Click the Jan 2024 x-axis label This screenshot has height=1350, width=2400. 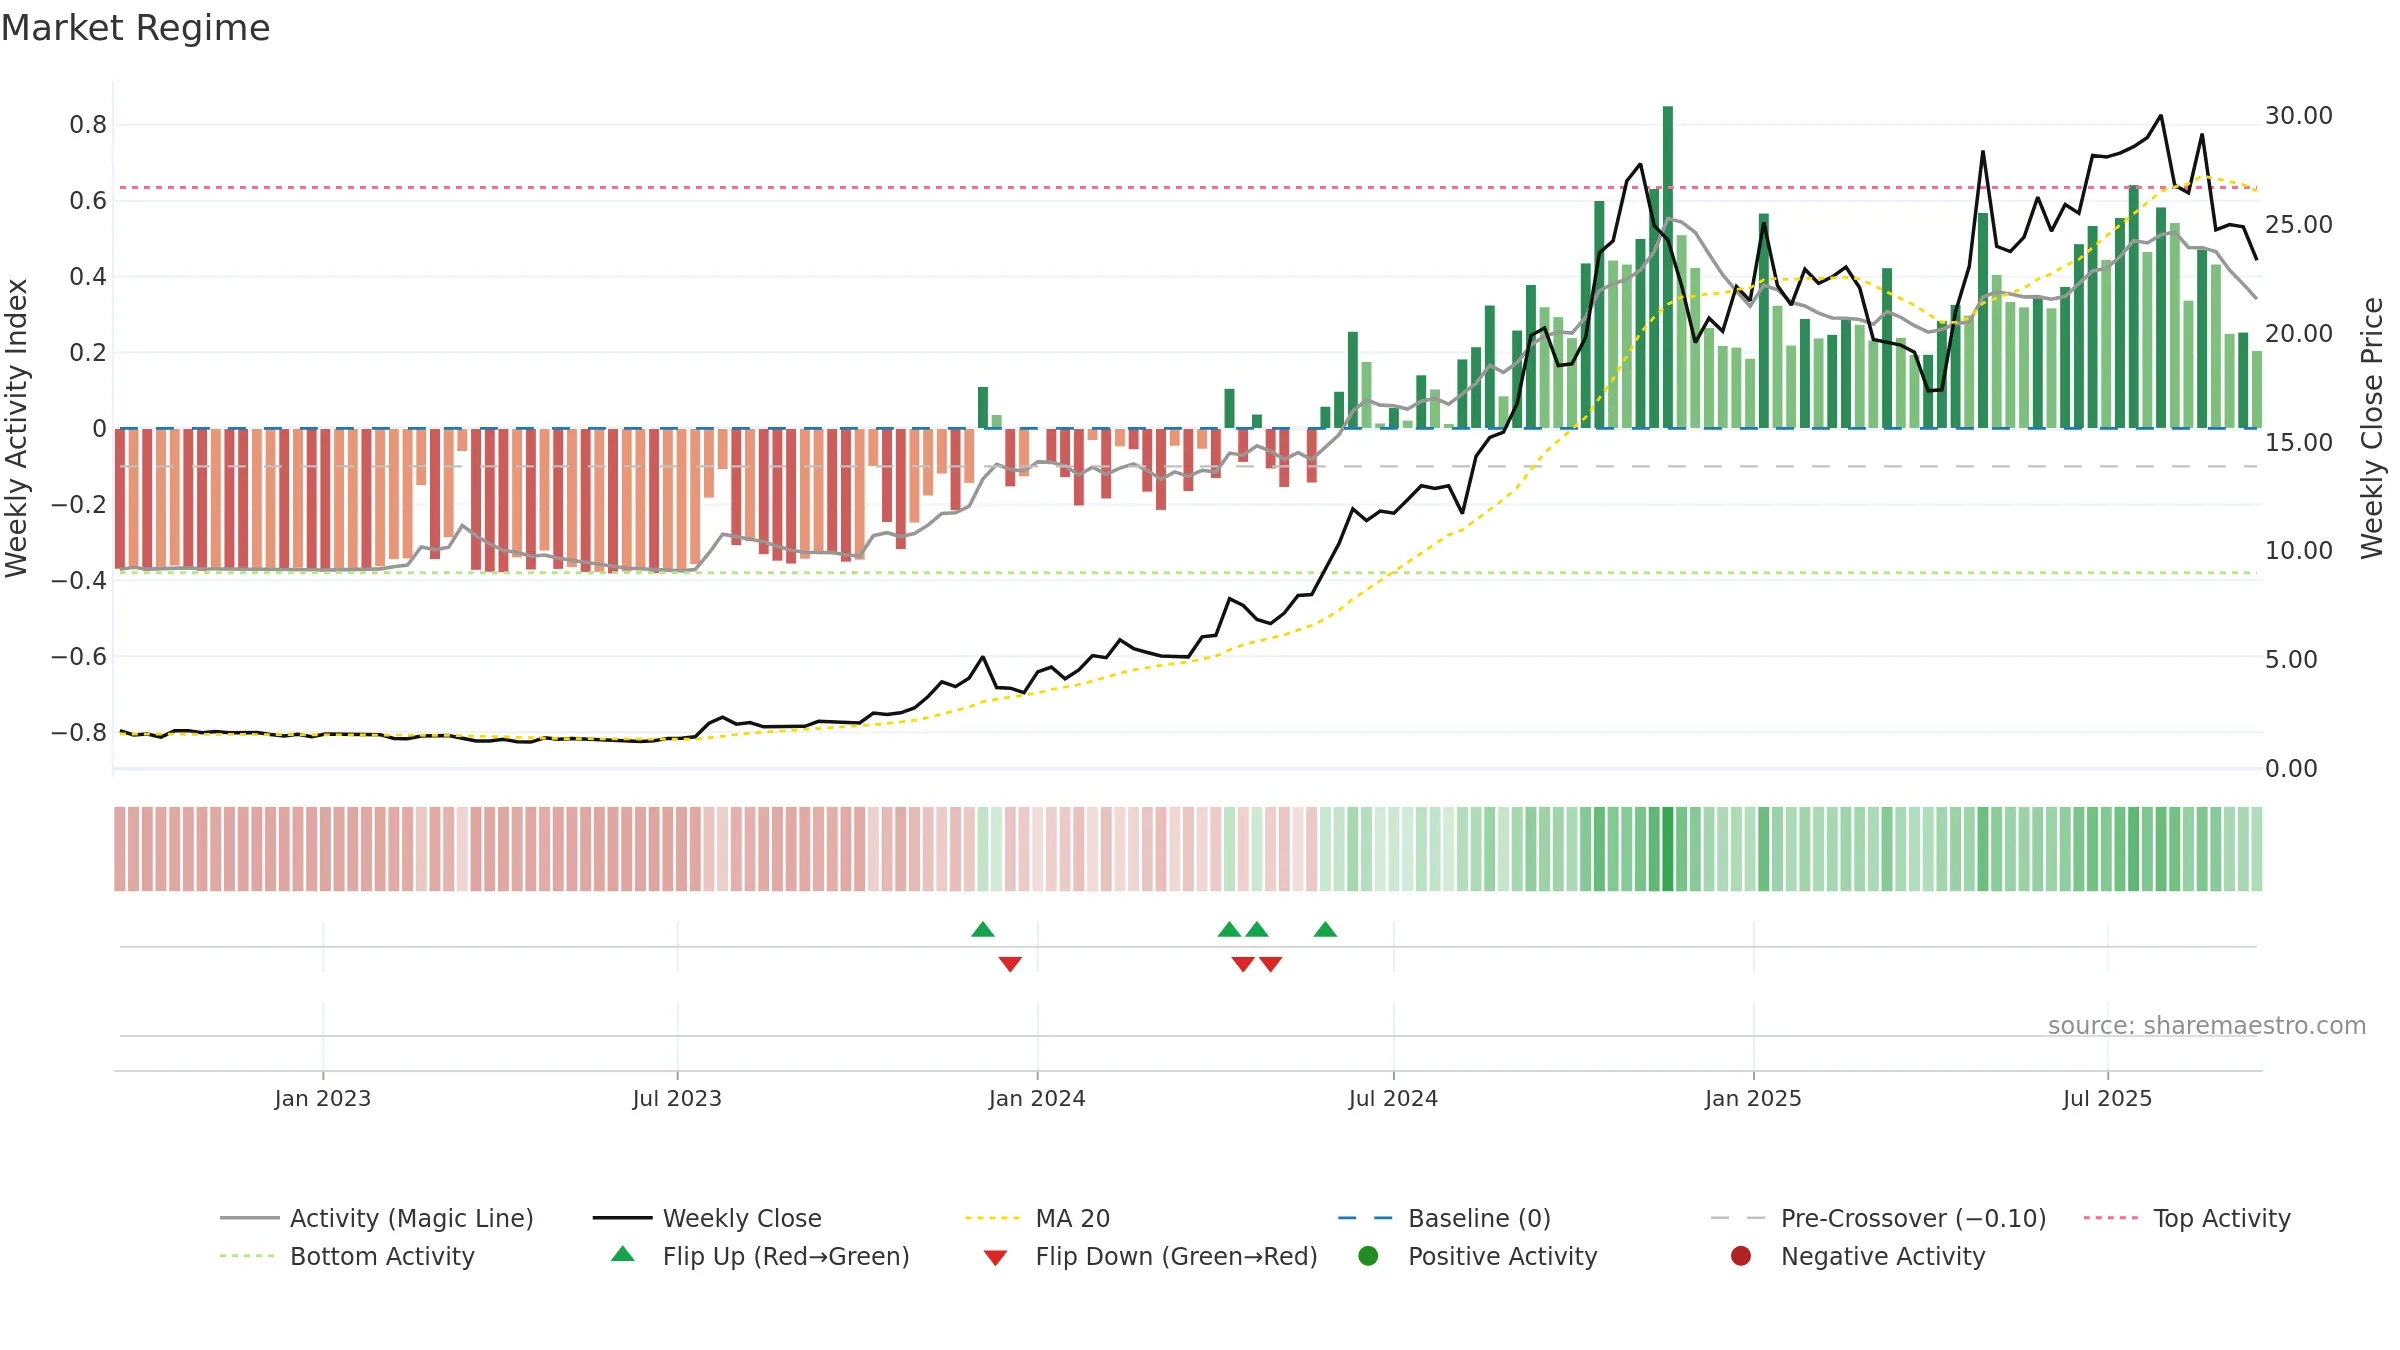pos(1037,1098)
